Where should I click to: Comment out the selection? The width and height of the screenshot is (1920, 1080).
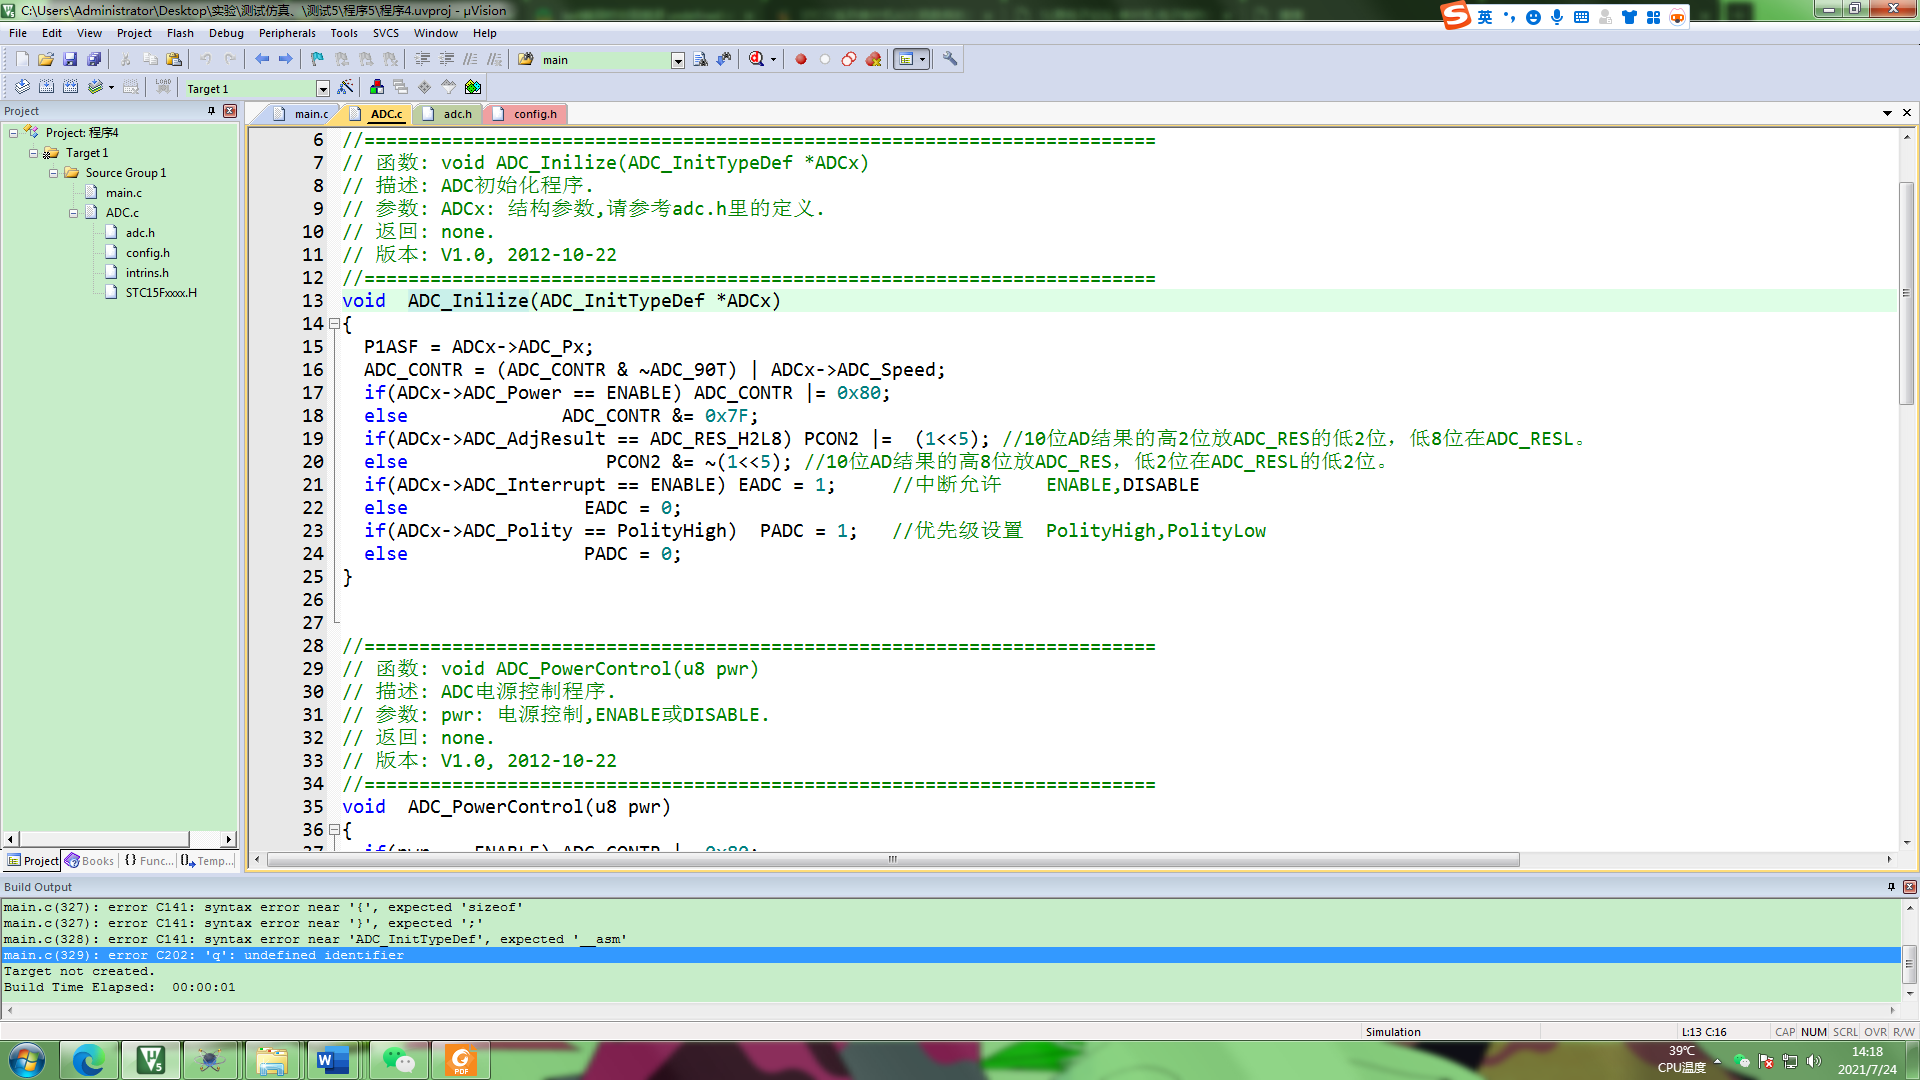point(471,60)
